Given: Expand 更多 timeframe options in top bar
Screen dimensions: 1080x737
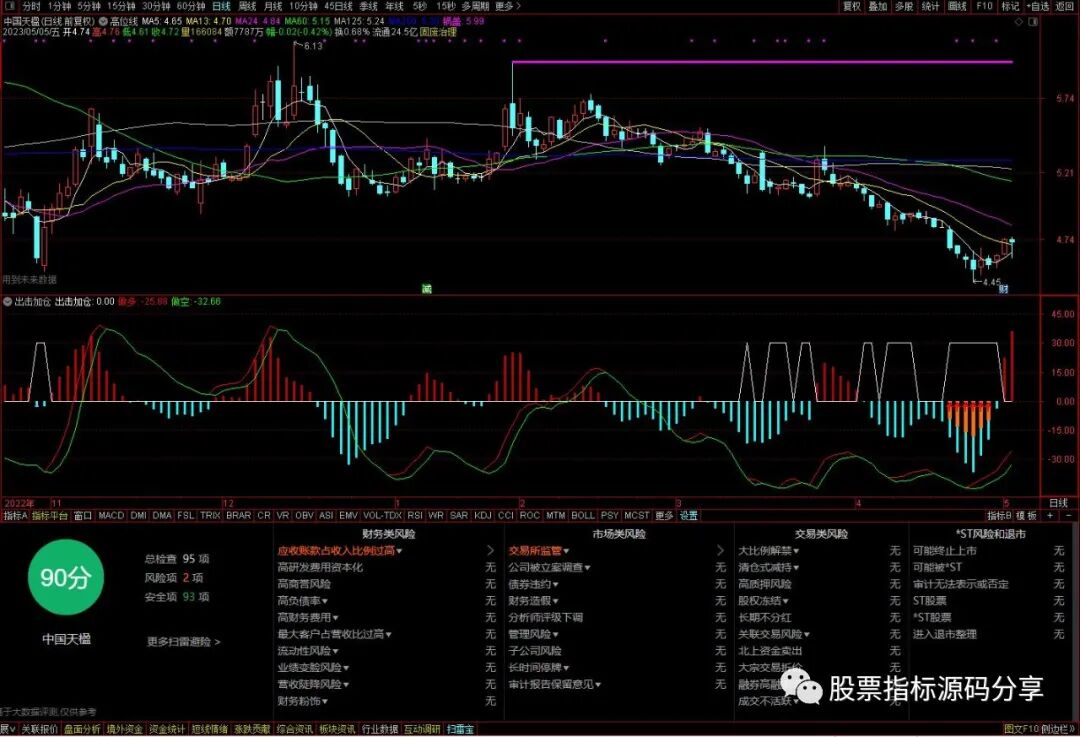Looking at the screenshot, I should click(x=508, y=6).
